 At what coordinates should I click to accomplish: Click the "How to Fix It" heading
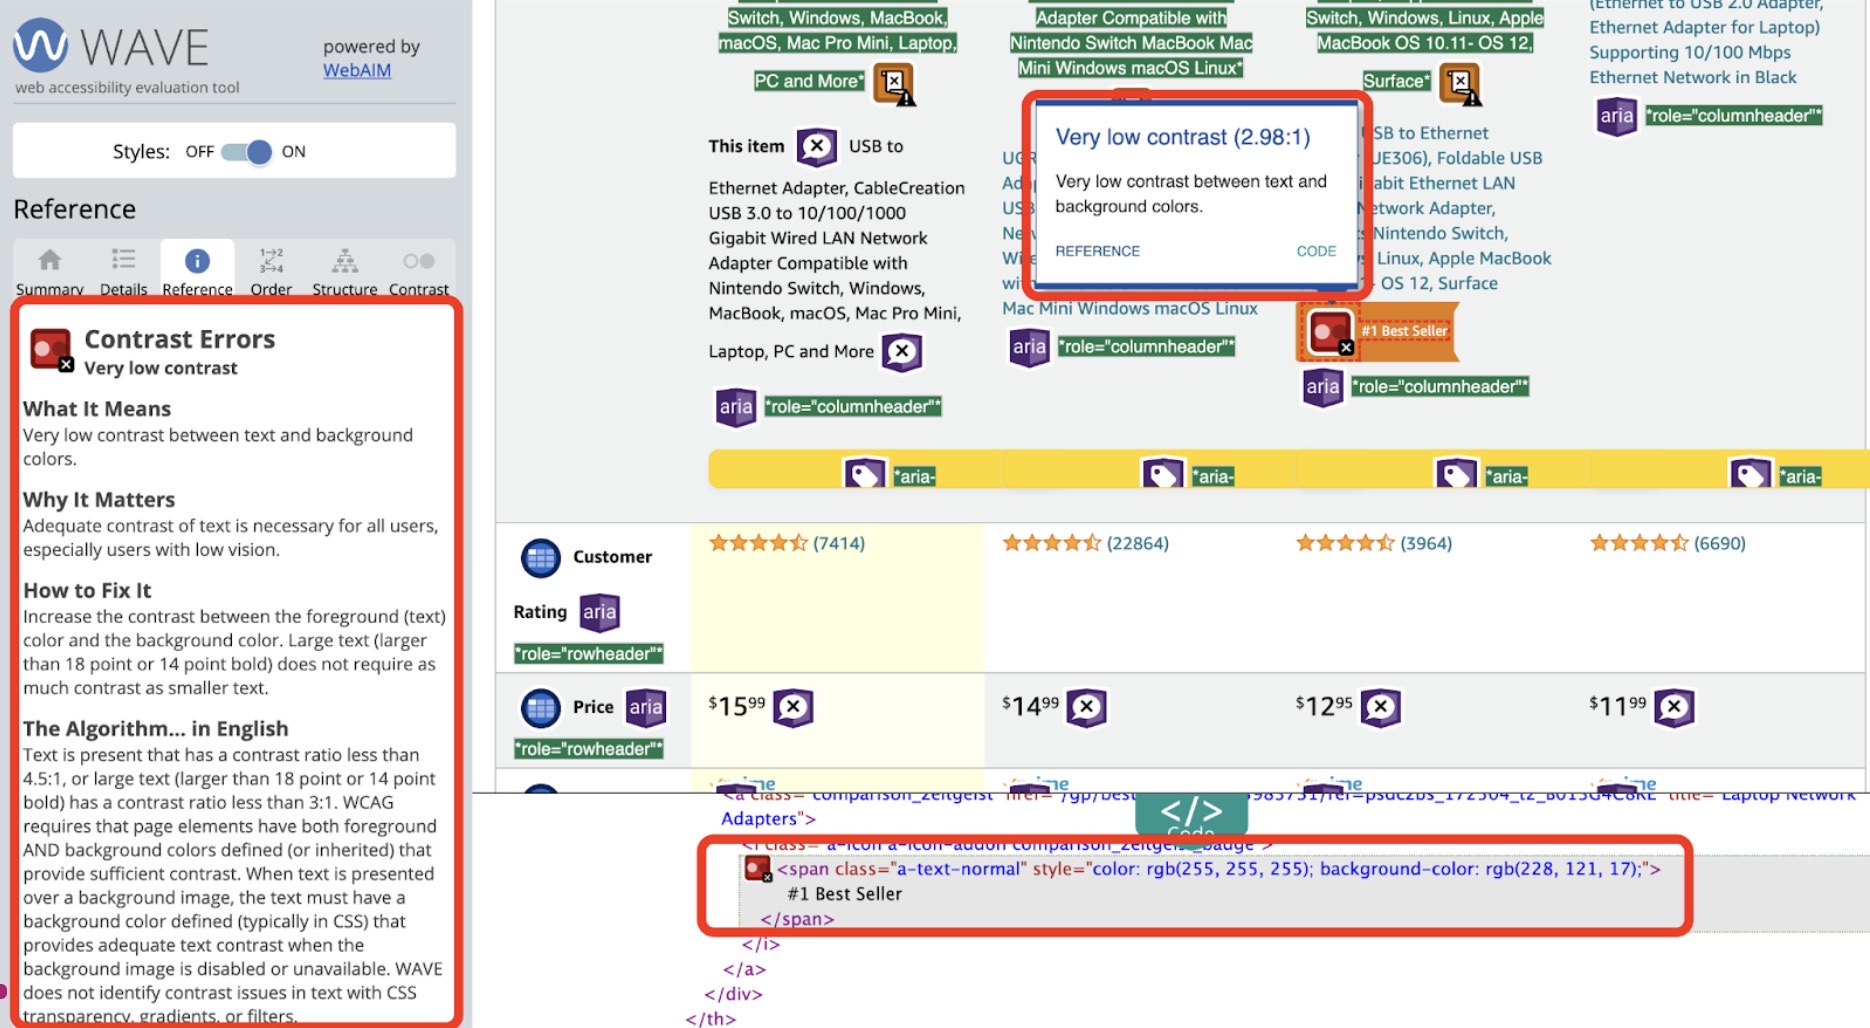pyautogui.click(x=87, y=591)
